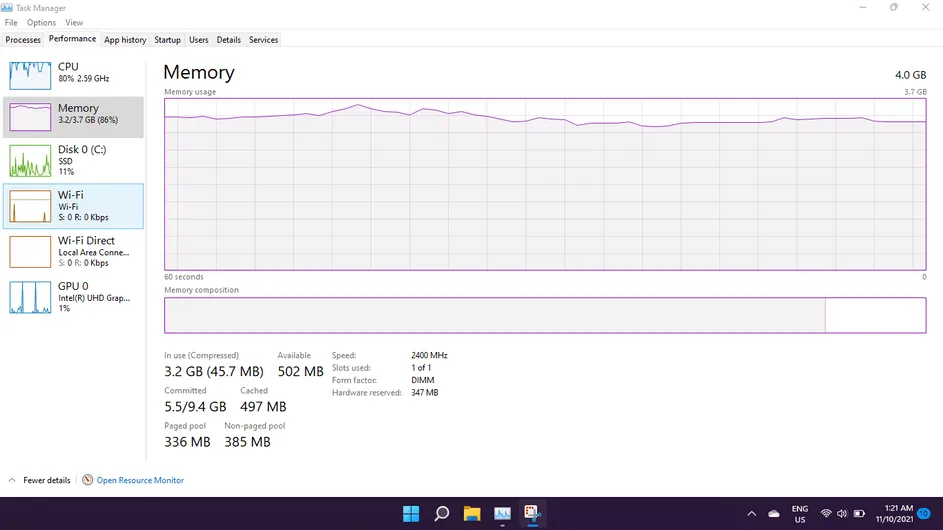Collapse view using Fewer details chevron

coord(13,480)
